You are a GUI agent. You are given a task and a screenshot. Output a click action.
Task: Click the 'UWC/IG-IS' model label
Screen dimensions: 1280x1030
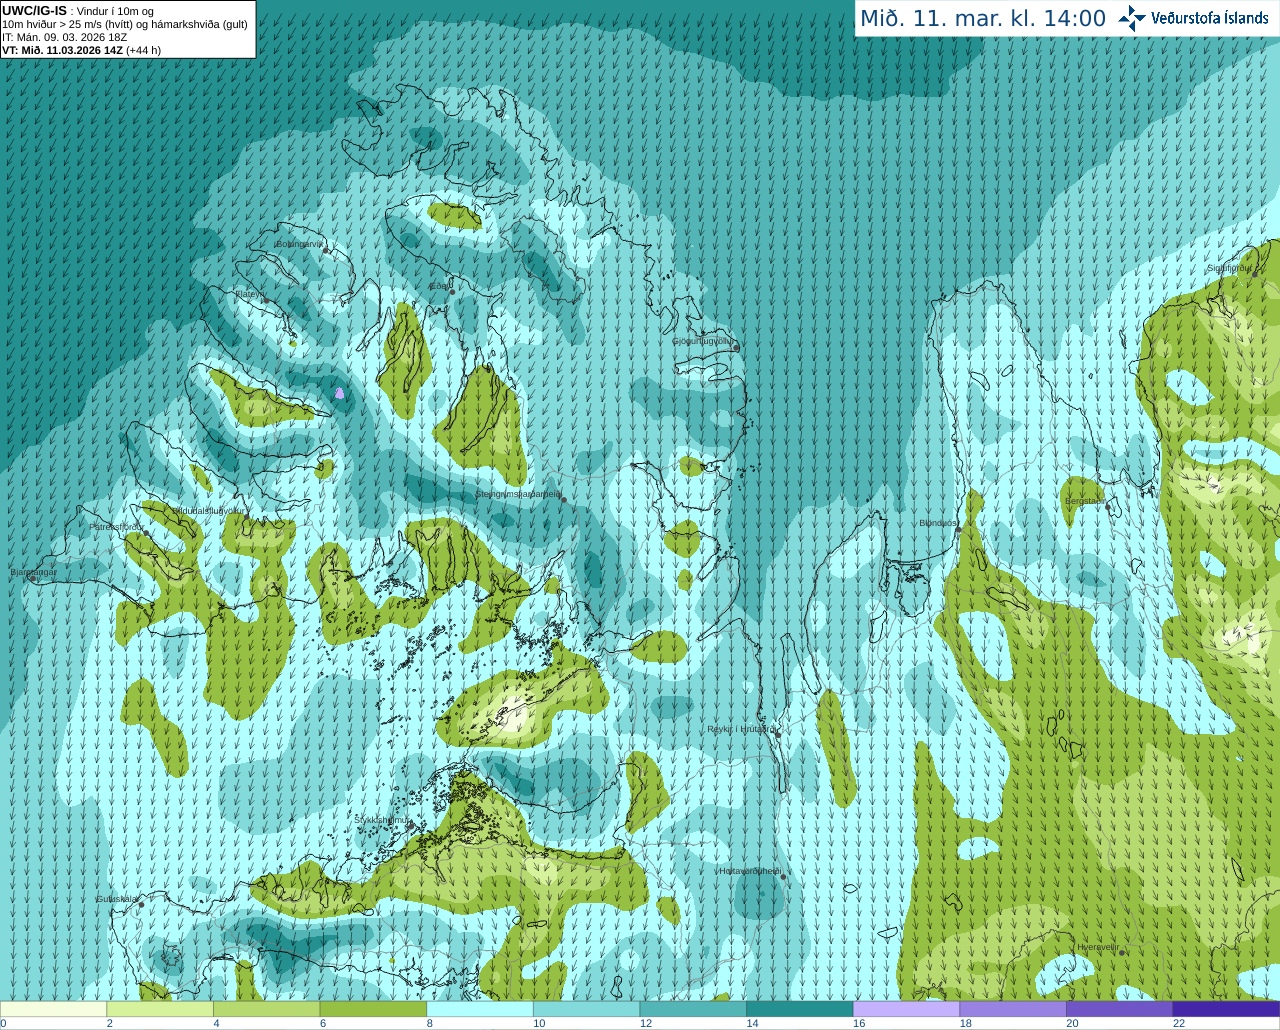point(34,11)
